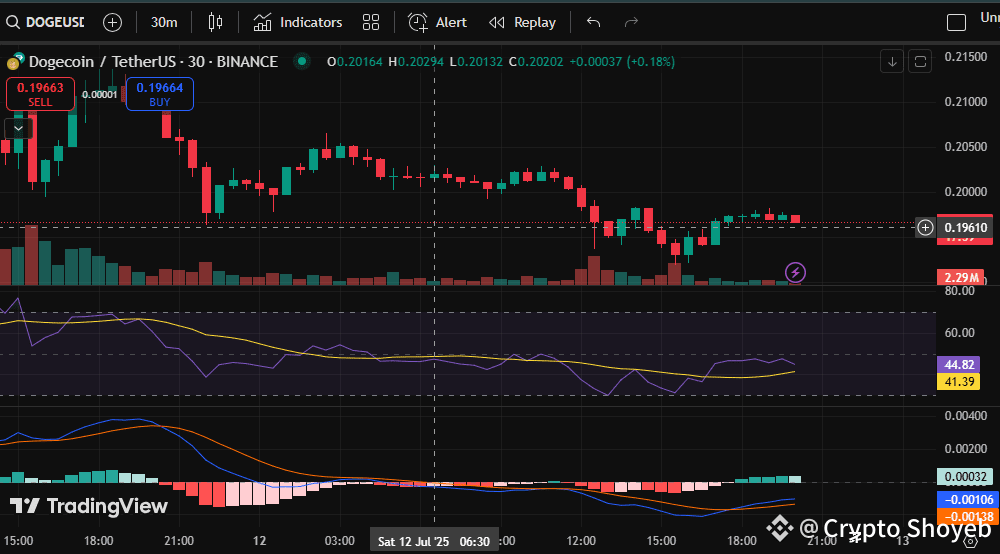Viewport: 1000px width, 554px height.
Task: Click the red 0.19663 SELL button
Action: click(40, 94)
